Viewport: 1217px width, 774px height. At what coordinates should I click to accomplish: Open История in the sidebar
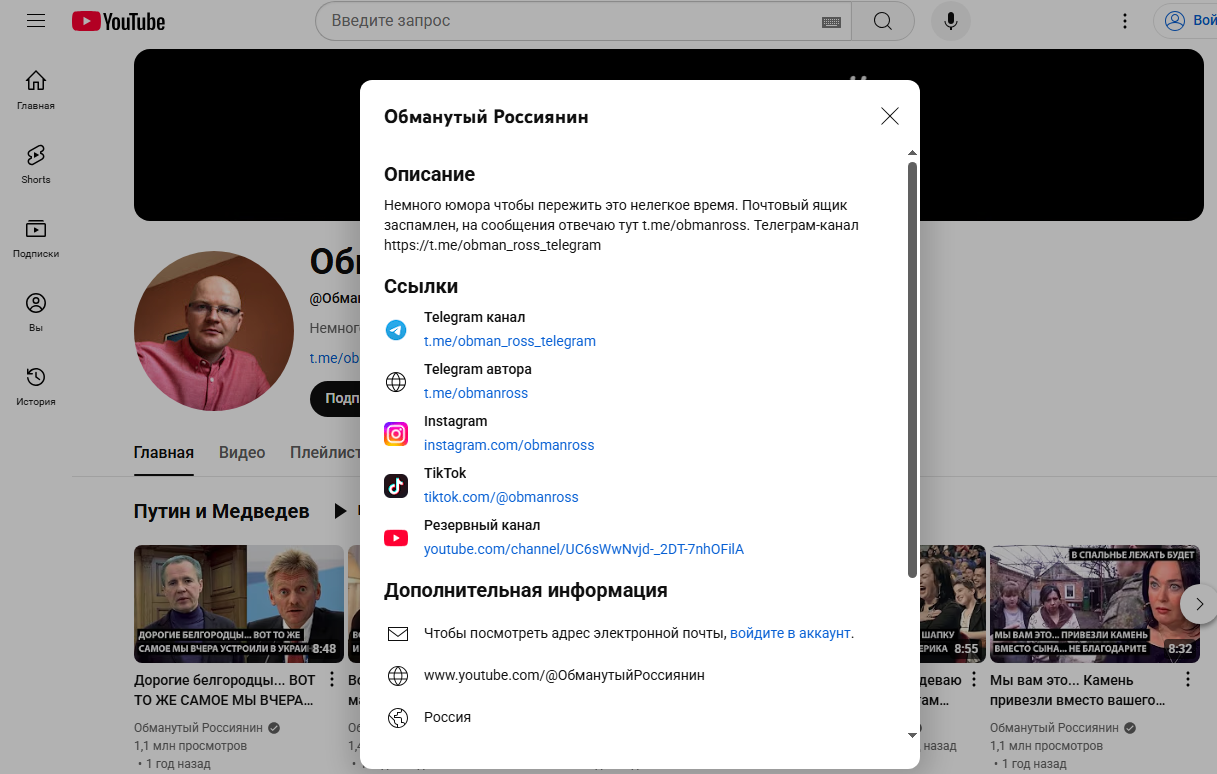point(36,386)
